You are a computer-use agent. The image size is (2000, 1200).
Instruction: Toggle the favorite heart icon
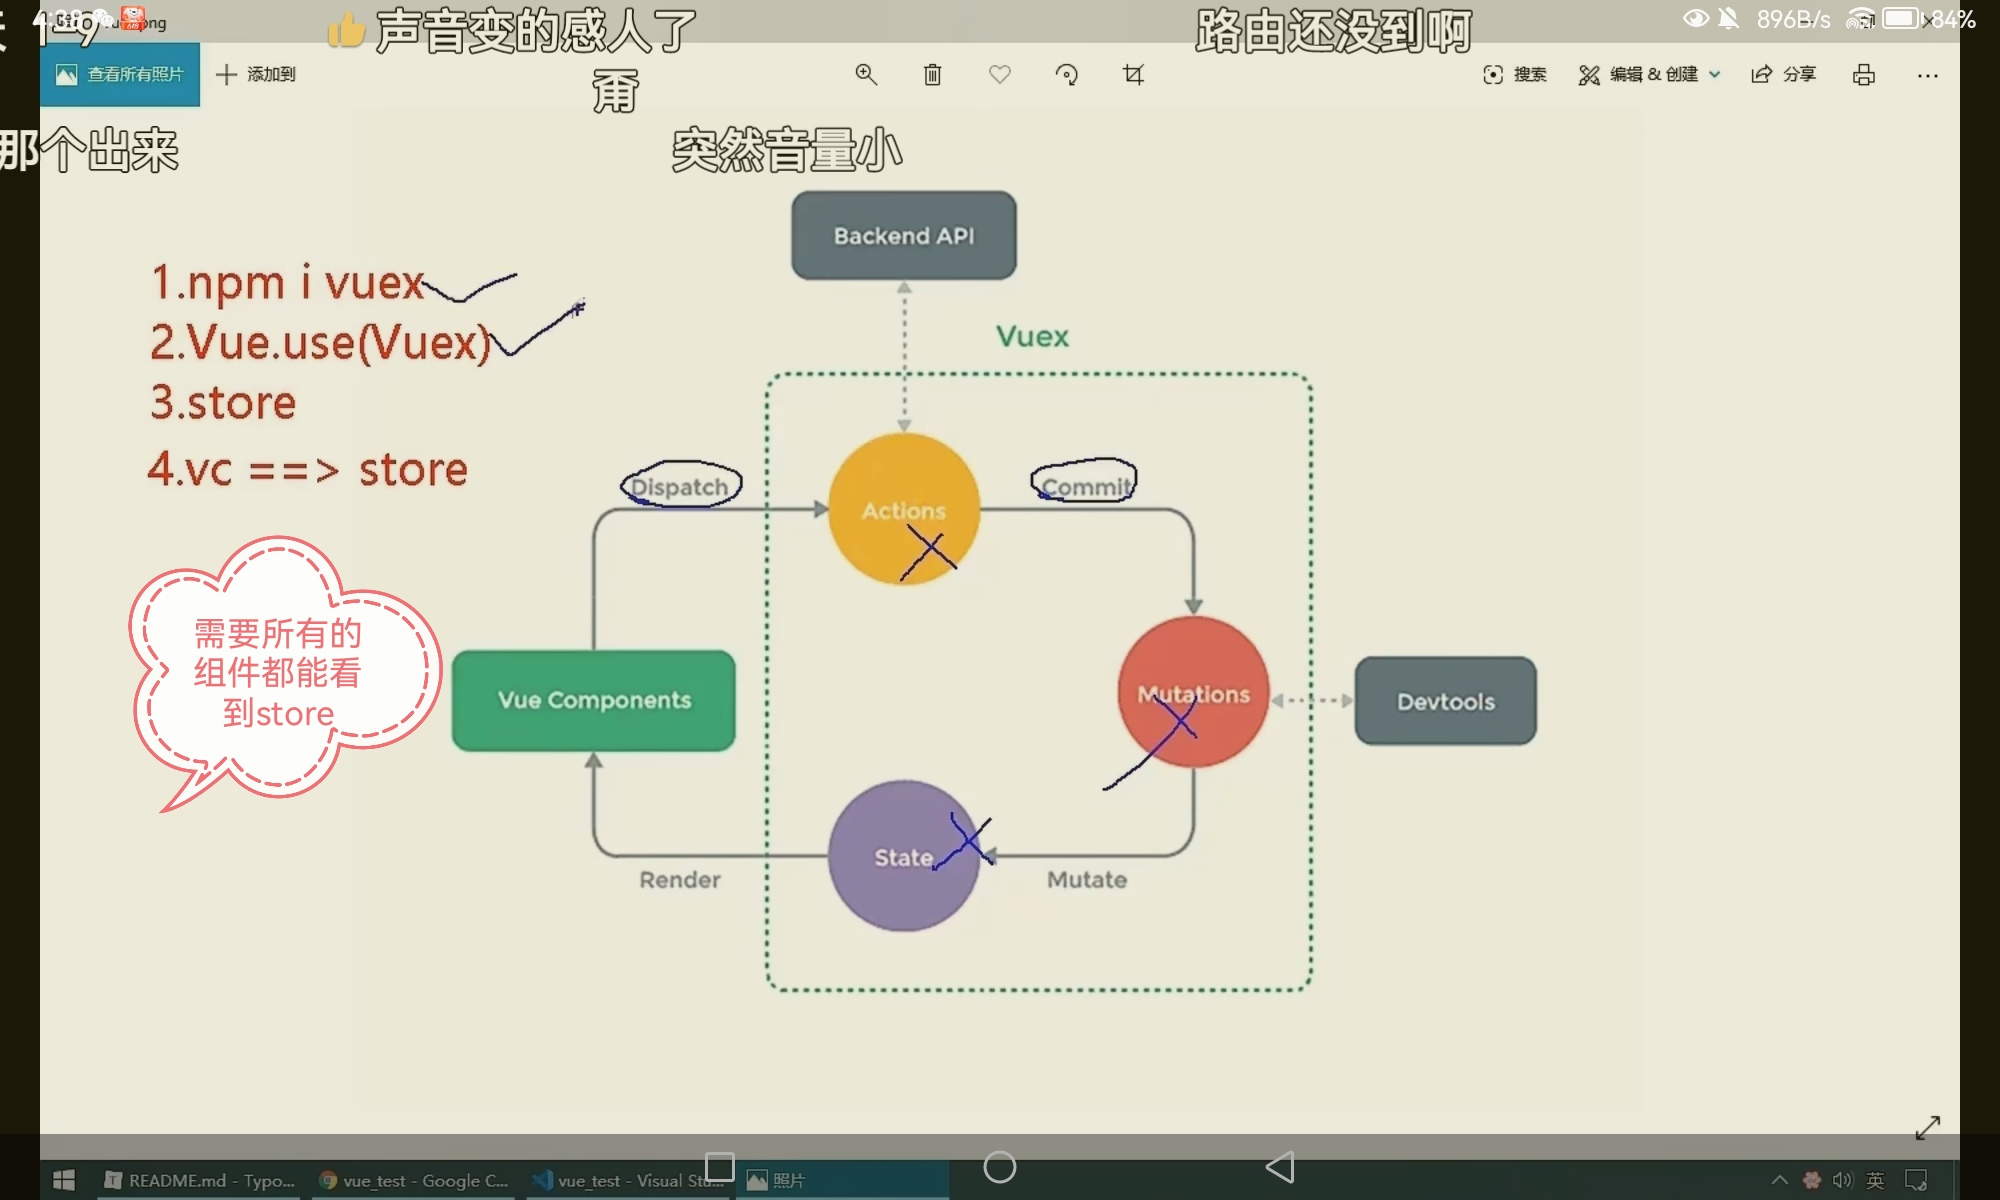(999, 74)
